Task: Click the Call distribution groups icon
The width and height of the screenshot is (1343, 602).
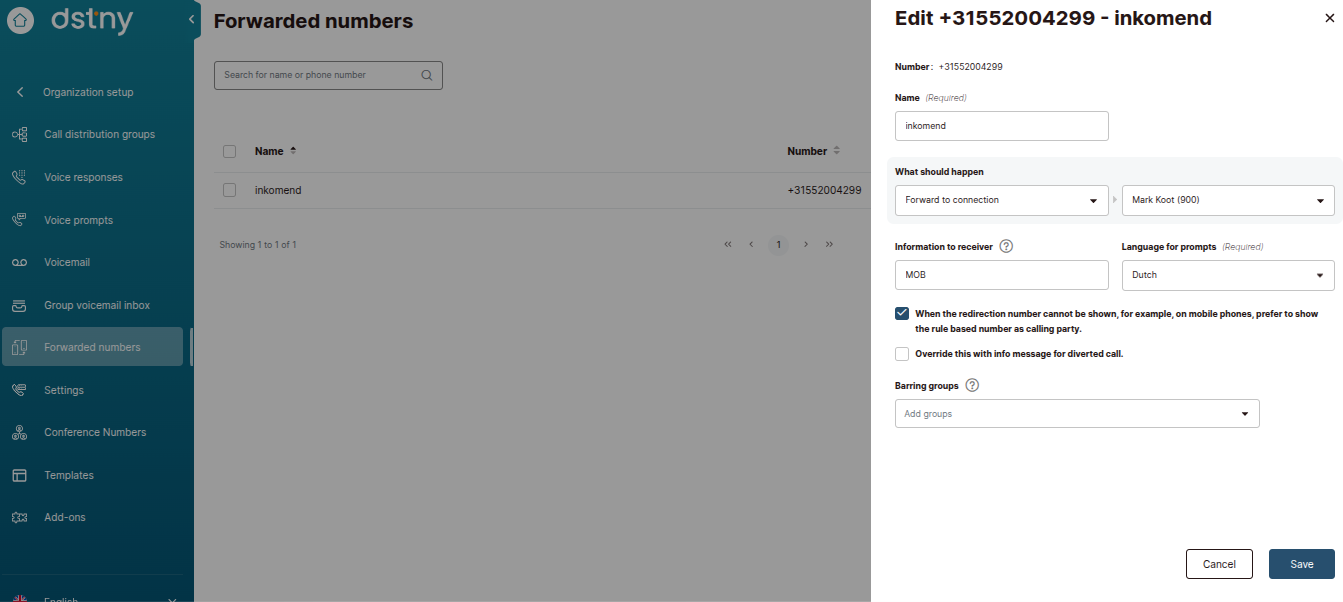Action: 19,135
